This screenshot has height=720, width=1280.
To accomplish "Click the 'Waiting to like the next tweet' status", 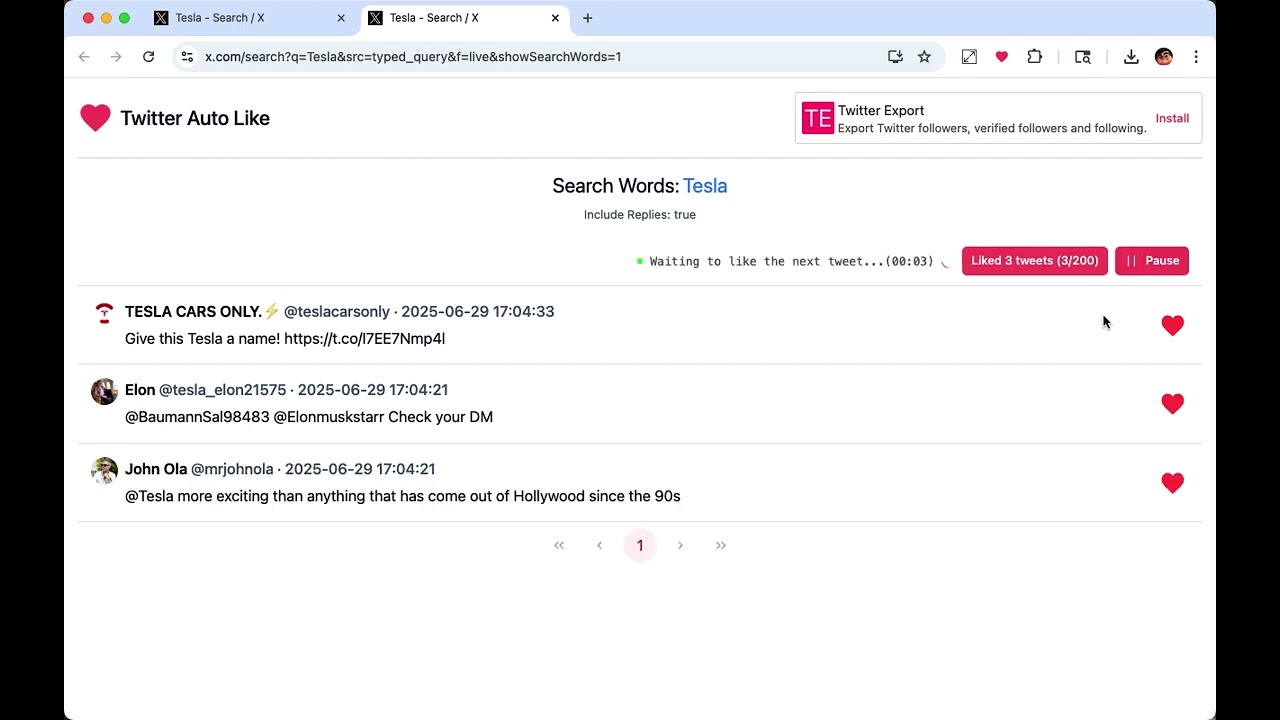I will tap(791, 261).
